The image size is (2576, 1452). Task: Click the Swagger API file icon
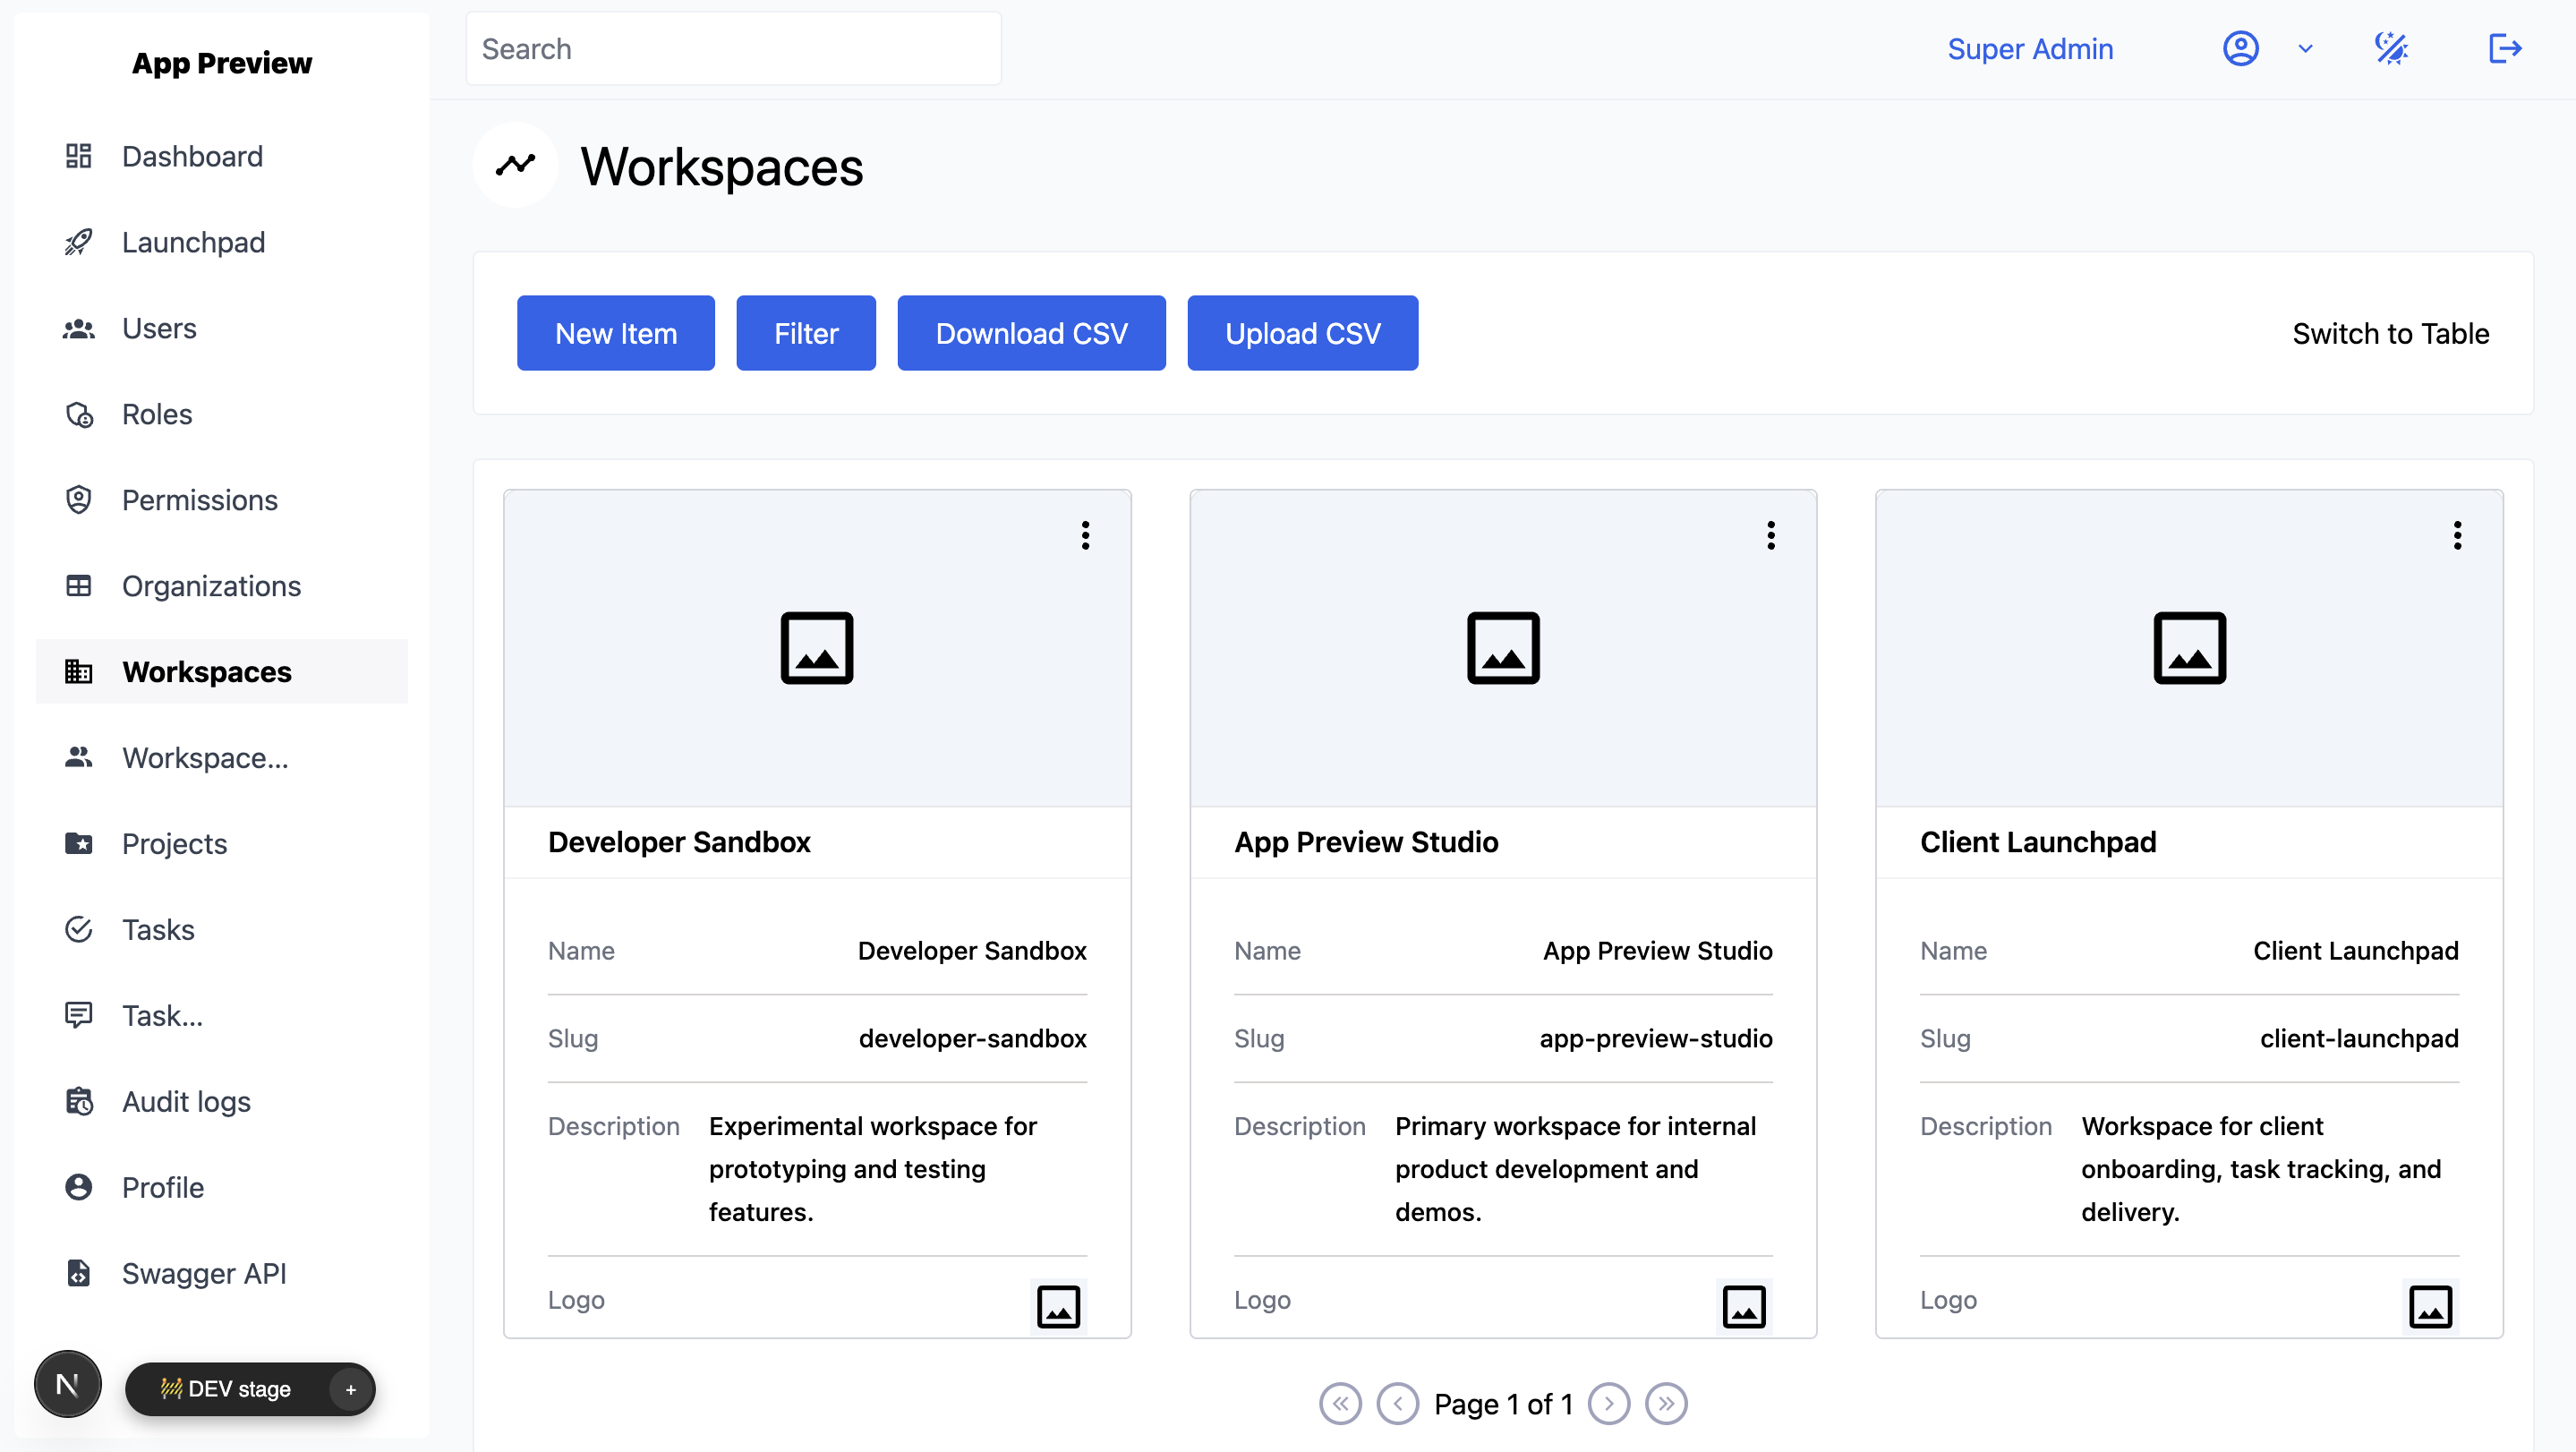tap(78, 1274)
